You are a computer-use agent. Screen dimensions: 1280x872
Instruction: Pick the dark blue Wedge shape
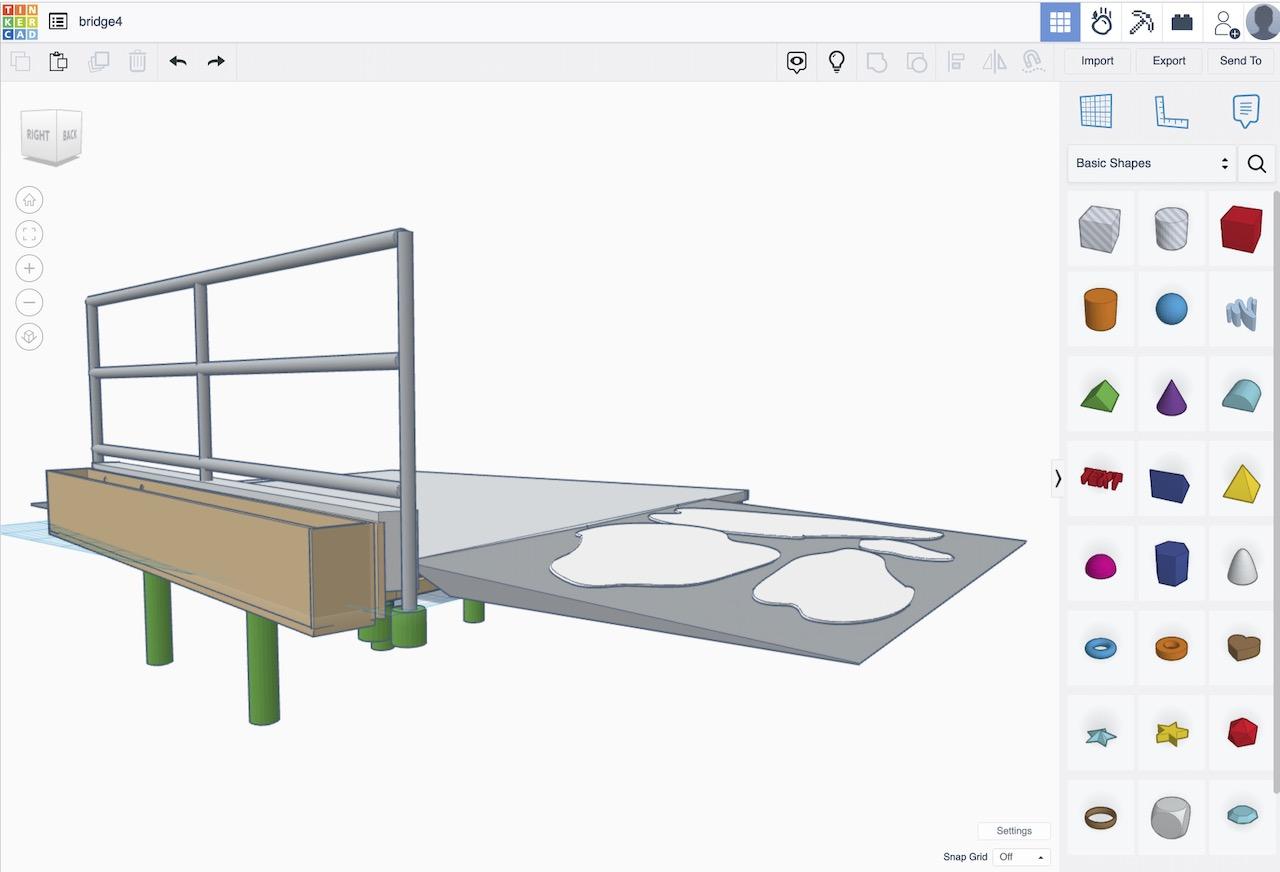[1171, 485]
